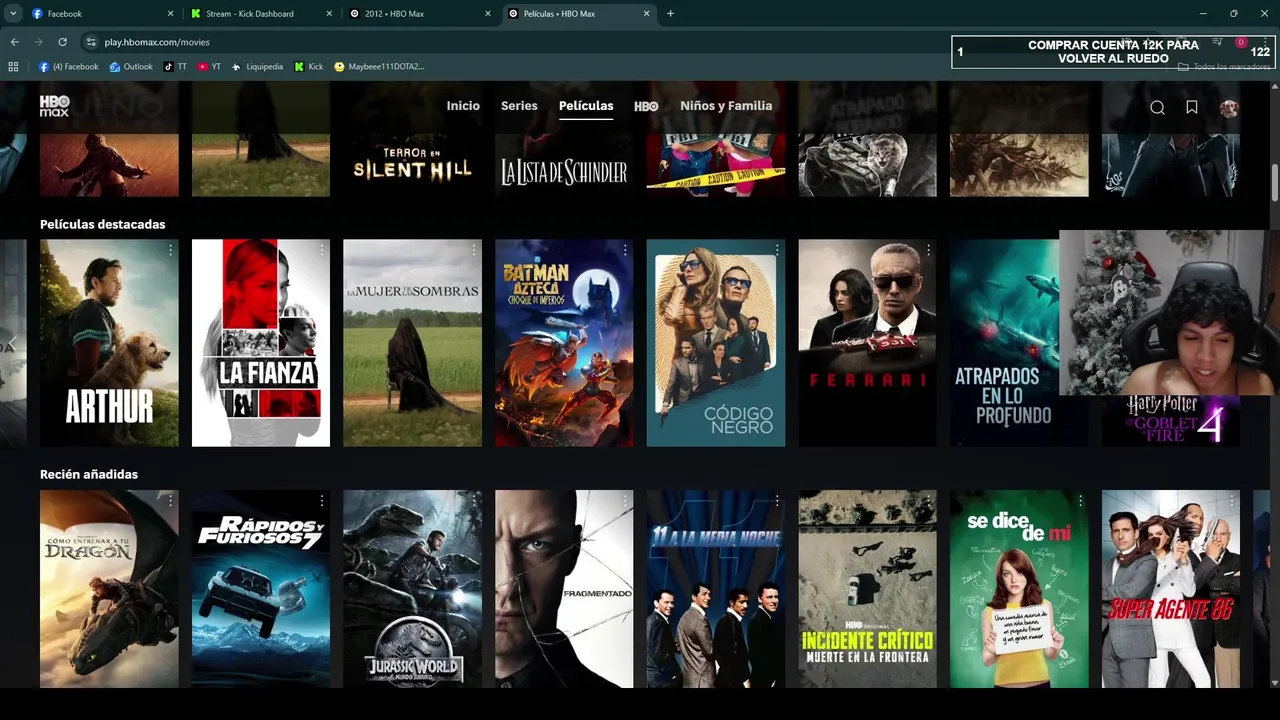
Task: Open options menu on Jurassic World poster
Action: (x=474, y=500)
